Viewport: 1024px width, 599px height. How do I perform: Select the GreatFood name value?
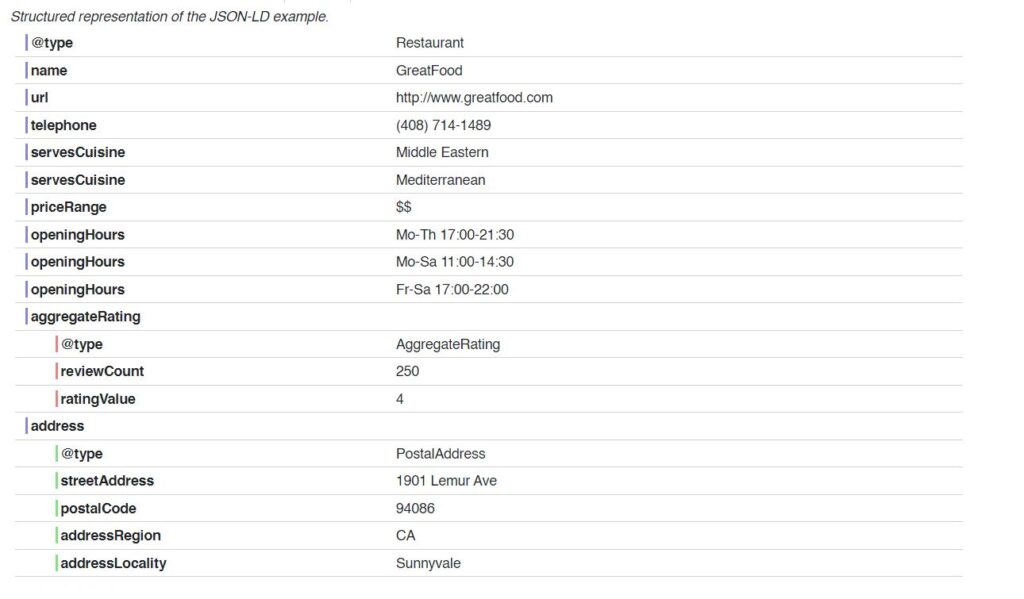429,71
